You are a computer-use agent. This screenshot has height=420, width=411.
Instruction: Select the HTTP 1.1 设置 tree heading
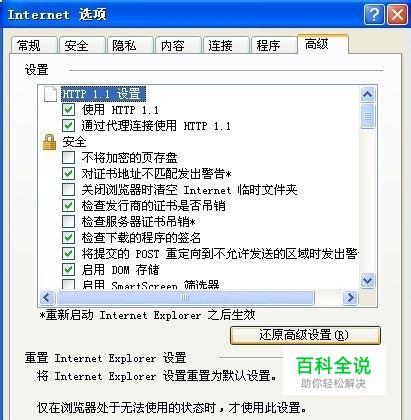click(x=103, y=94)
